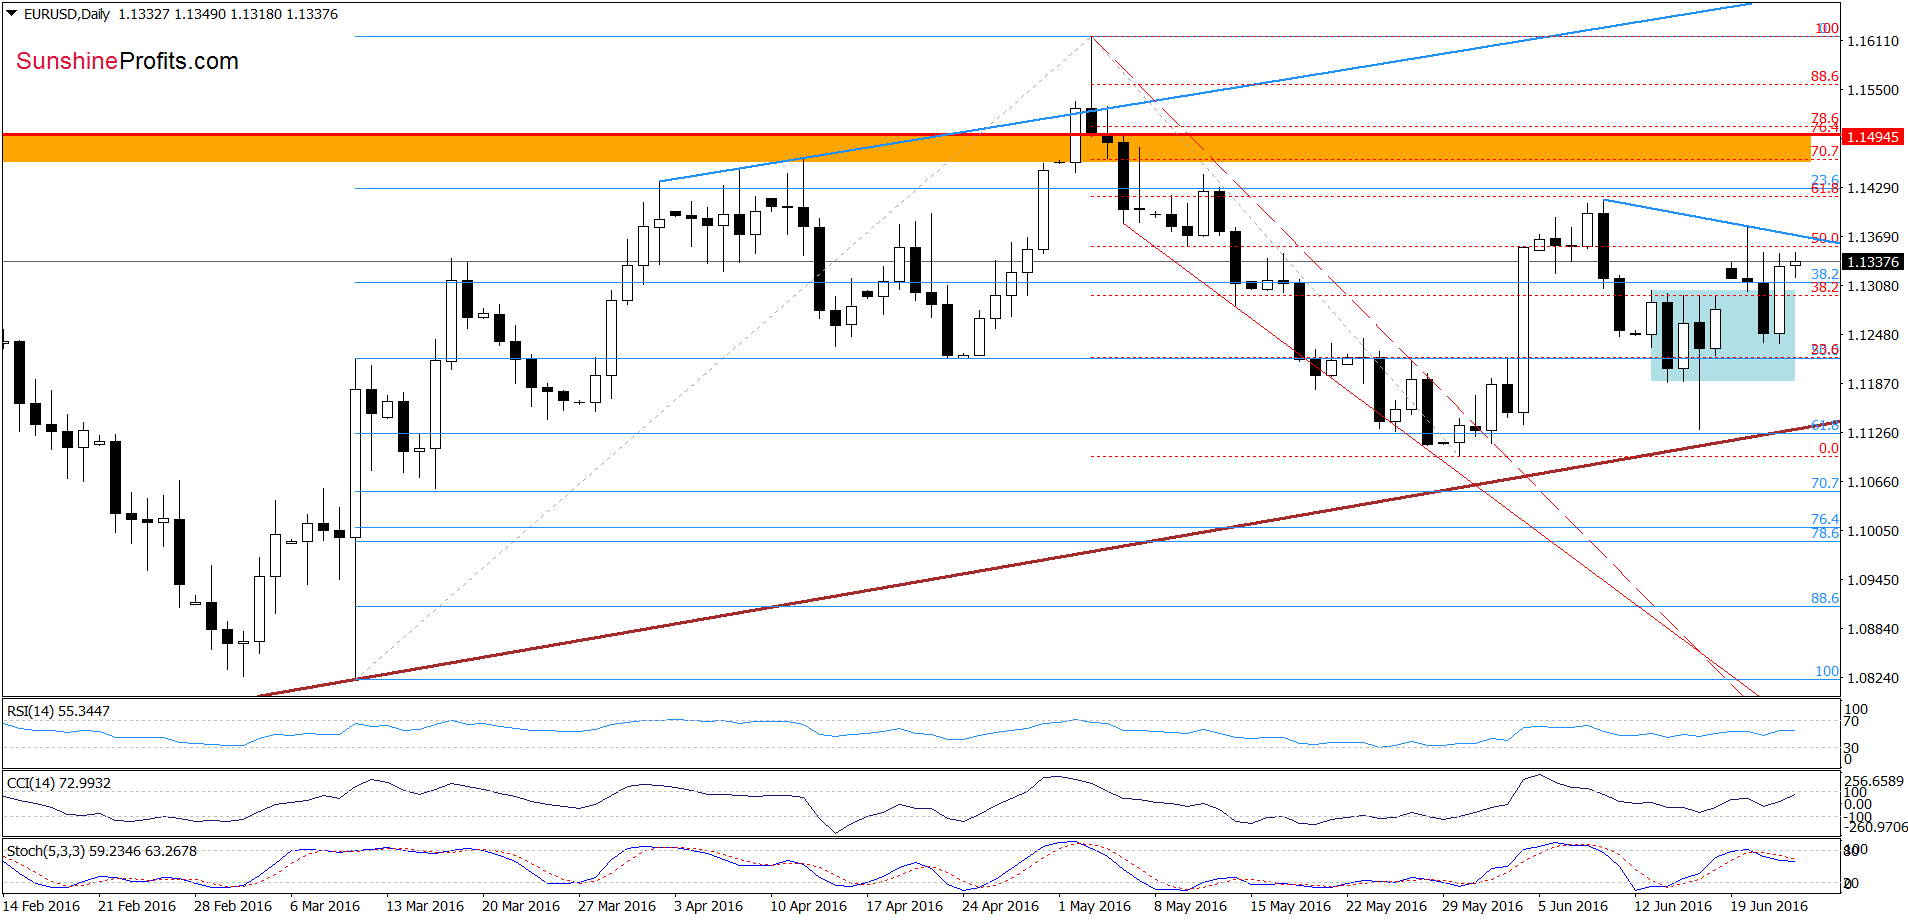
Task: Click the 1.12480 price axis label
Action: pos(1873,335)
